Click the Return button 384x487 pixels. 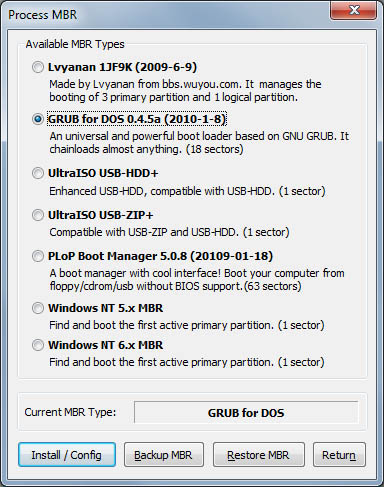[339, 454]
